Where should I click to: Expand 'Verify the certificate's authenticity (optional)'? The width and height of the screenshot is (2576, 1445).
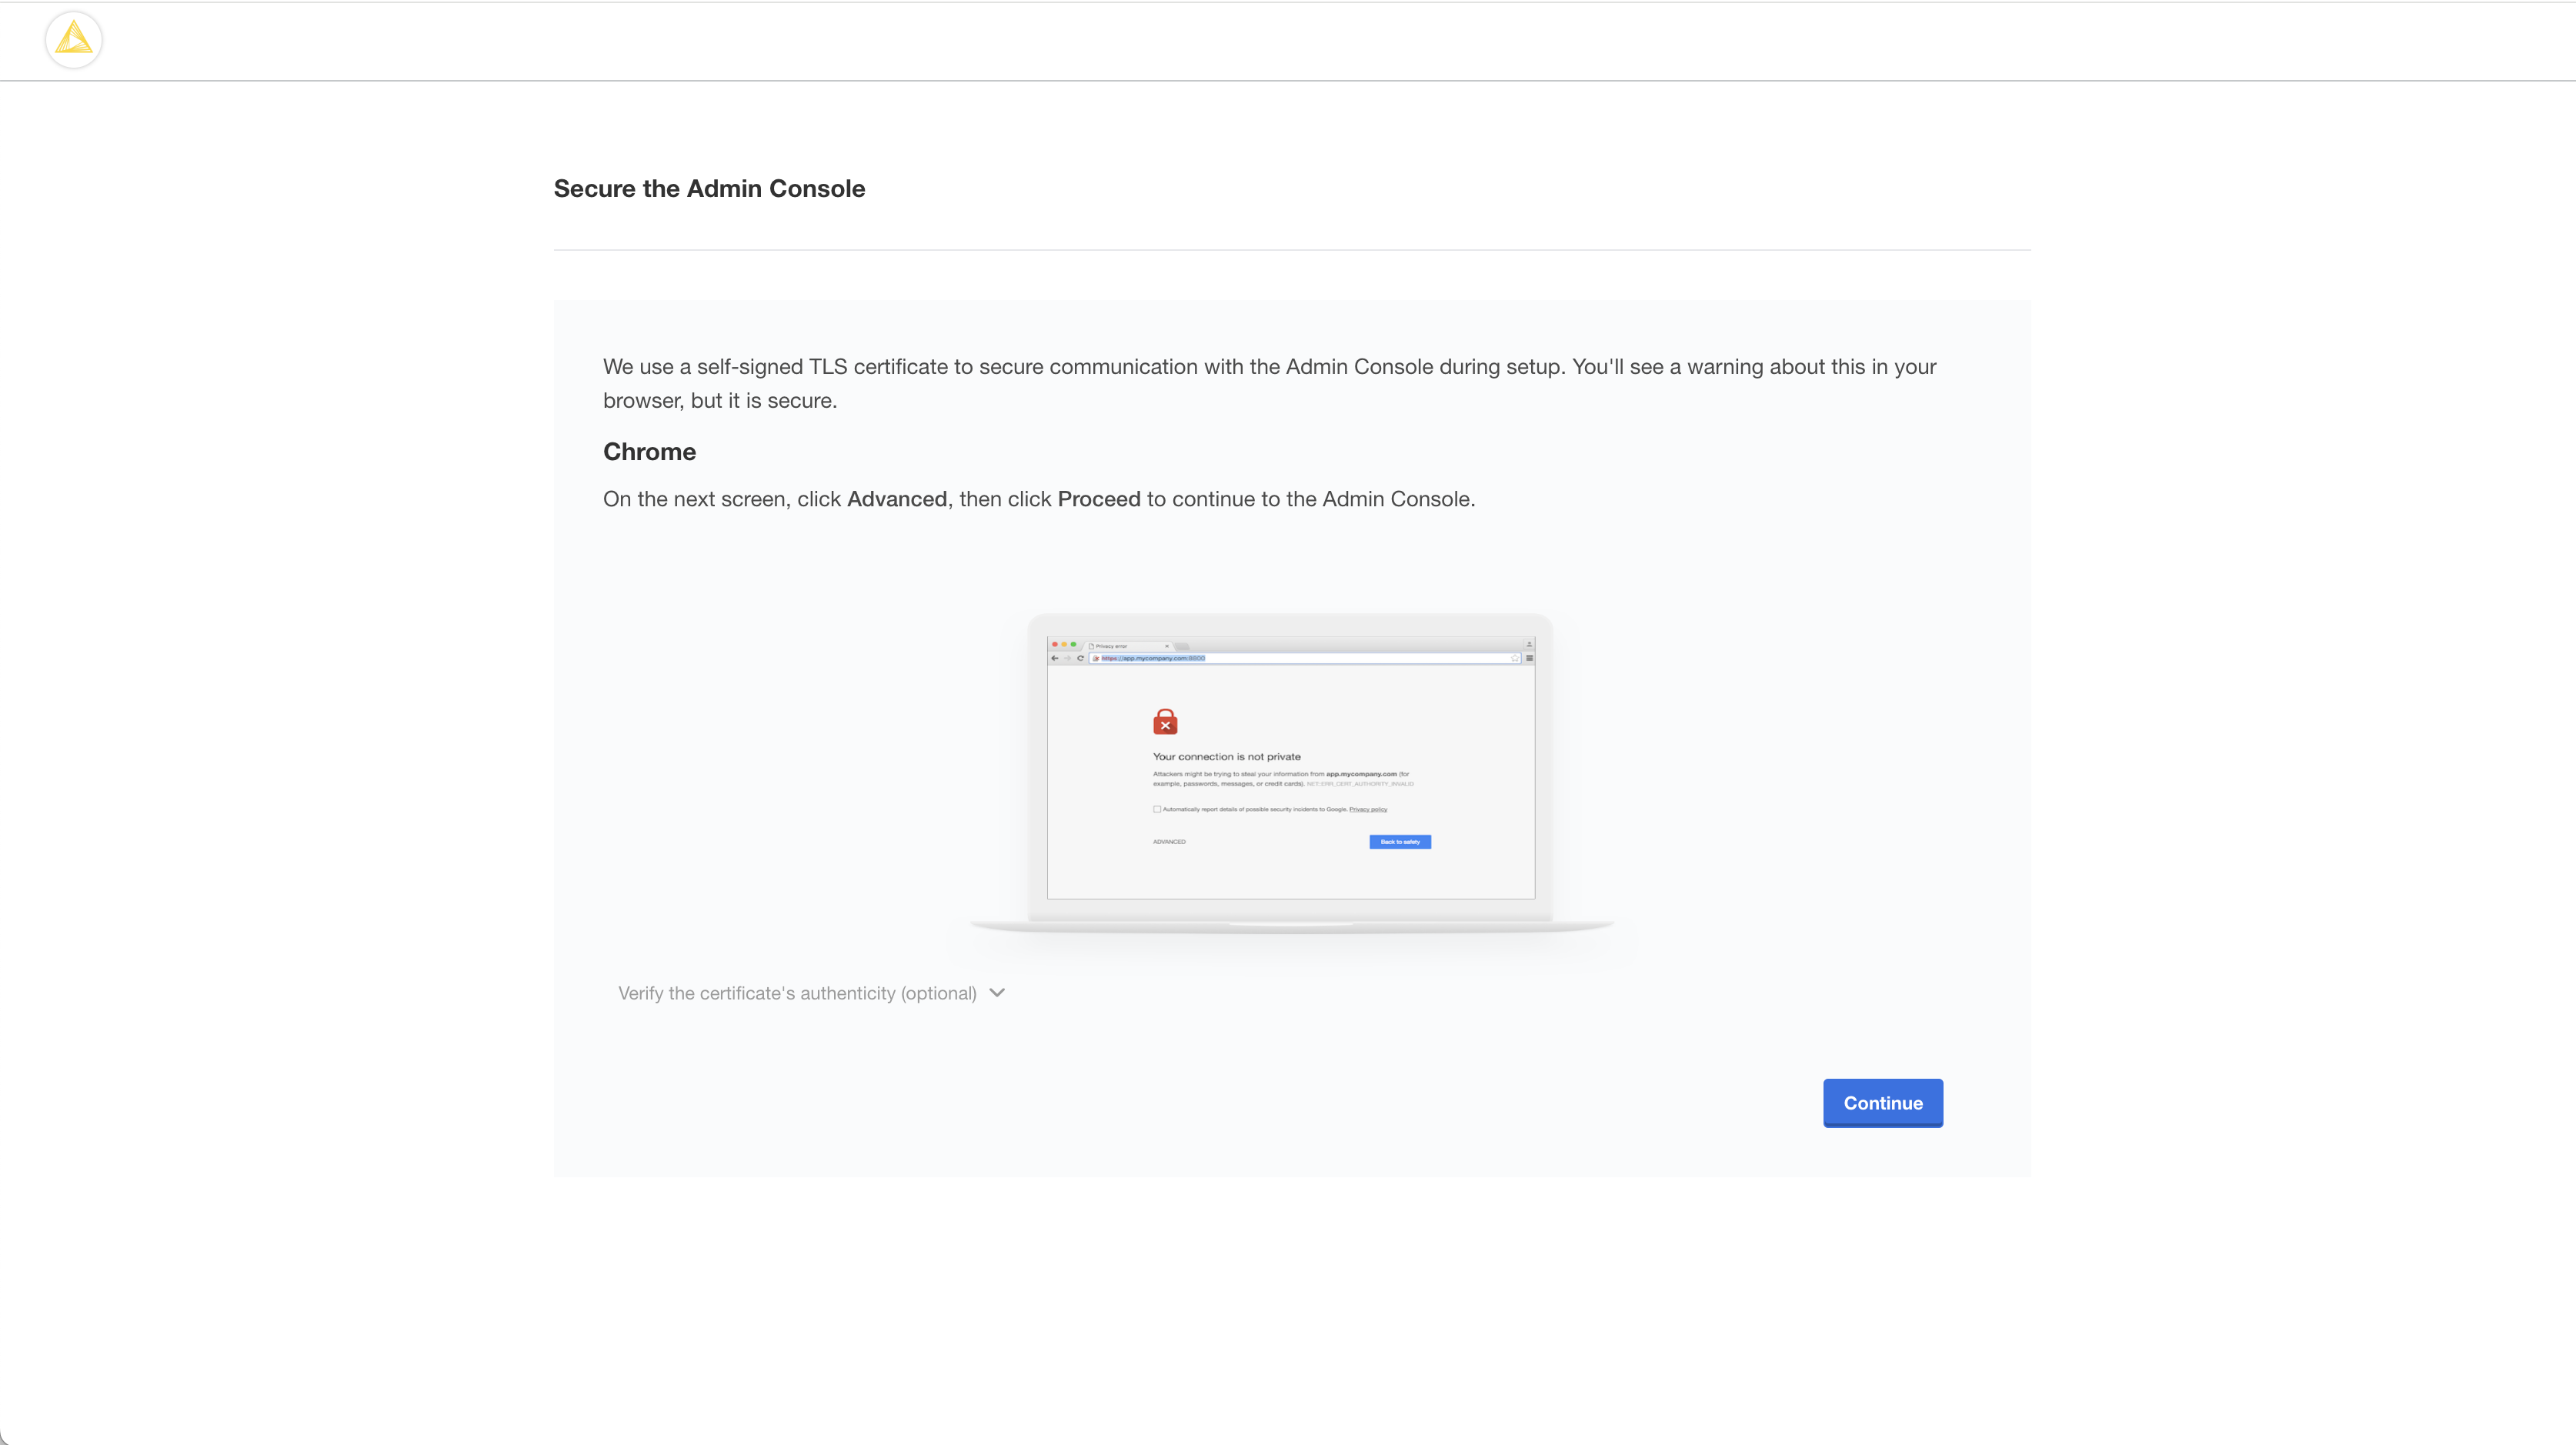click(797, 993)
